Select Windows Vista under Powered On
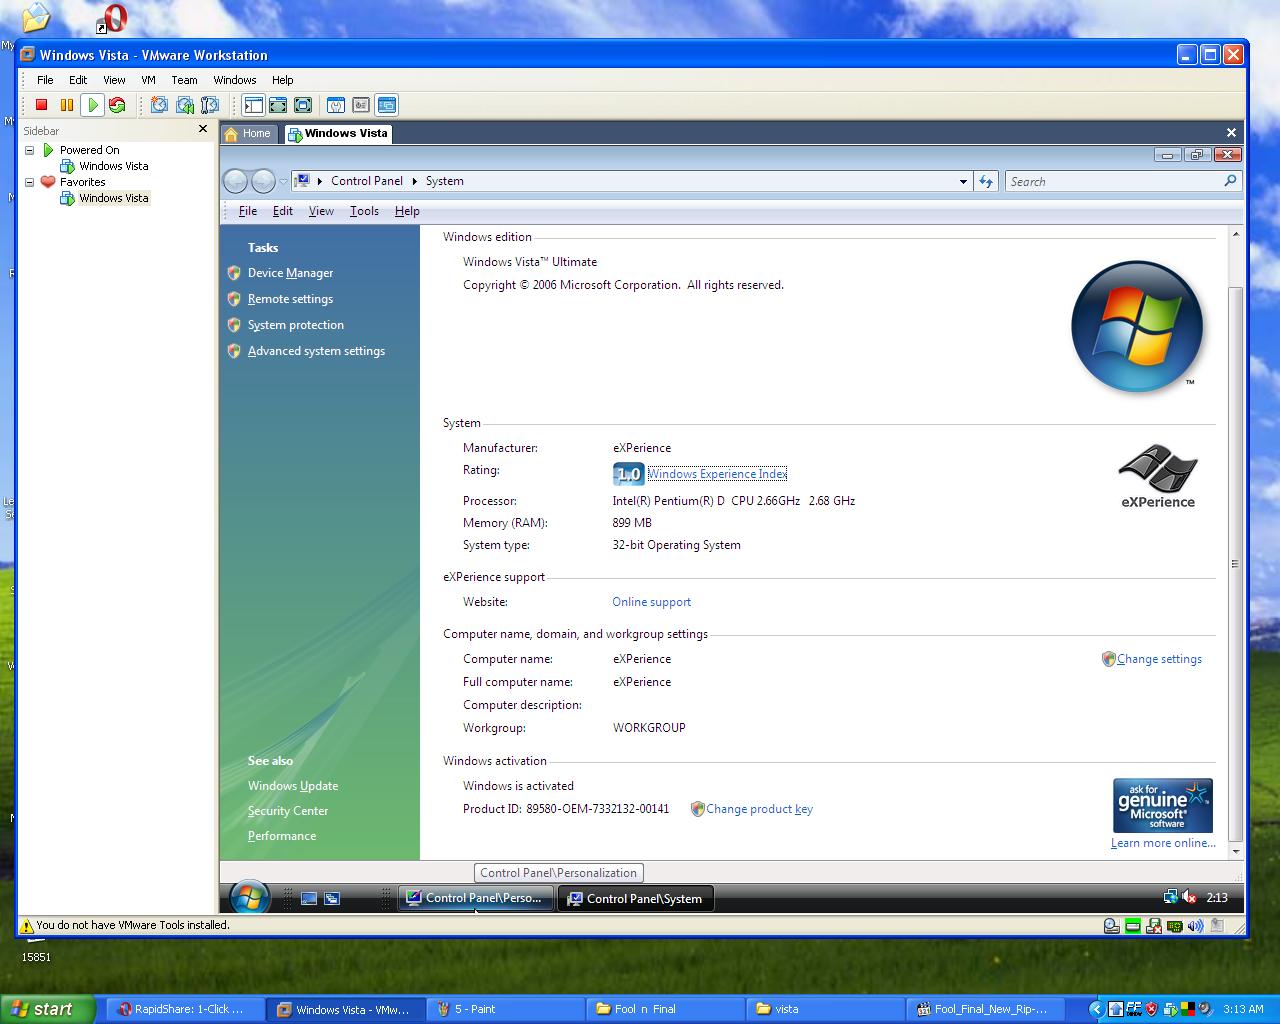 [x=113, y=166]
